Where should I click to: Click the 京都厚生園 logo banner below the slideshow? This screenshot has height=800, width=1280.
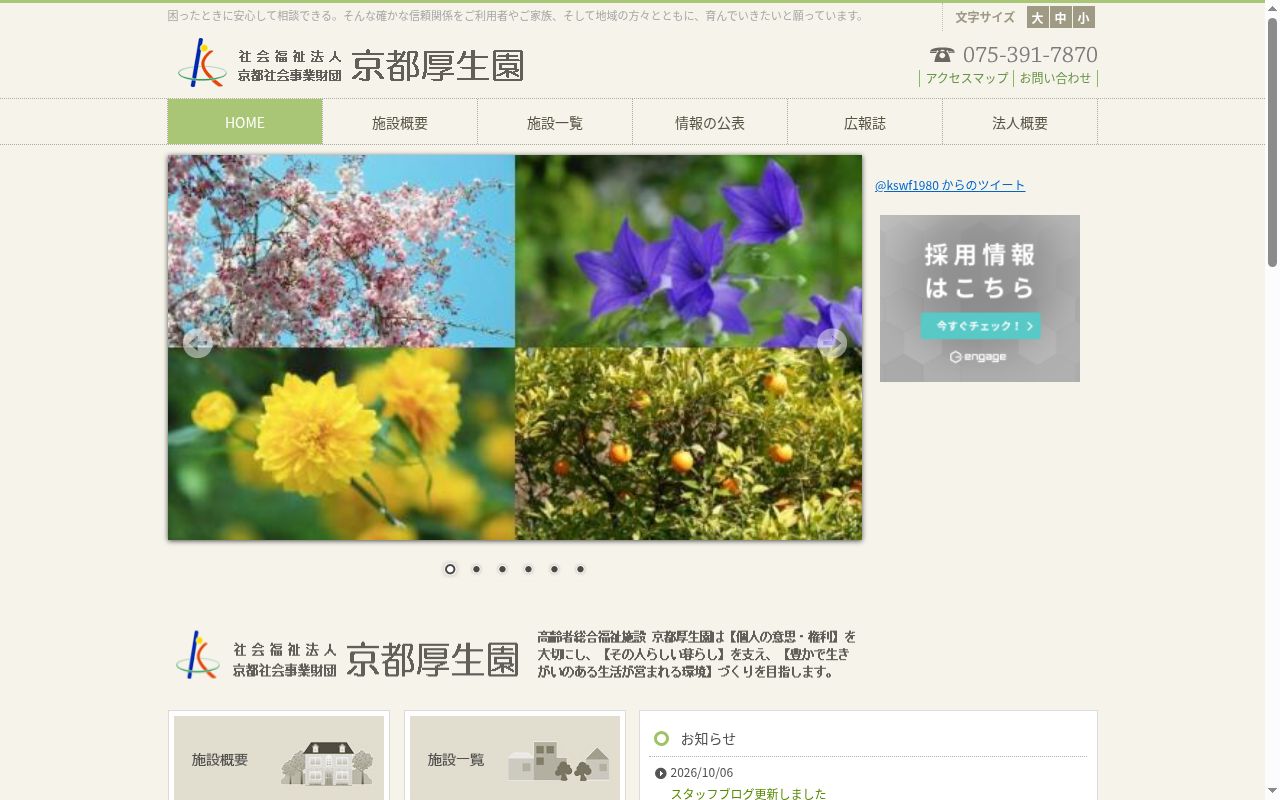point(515,655)
